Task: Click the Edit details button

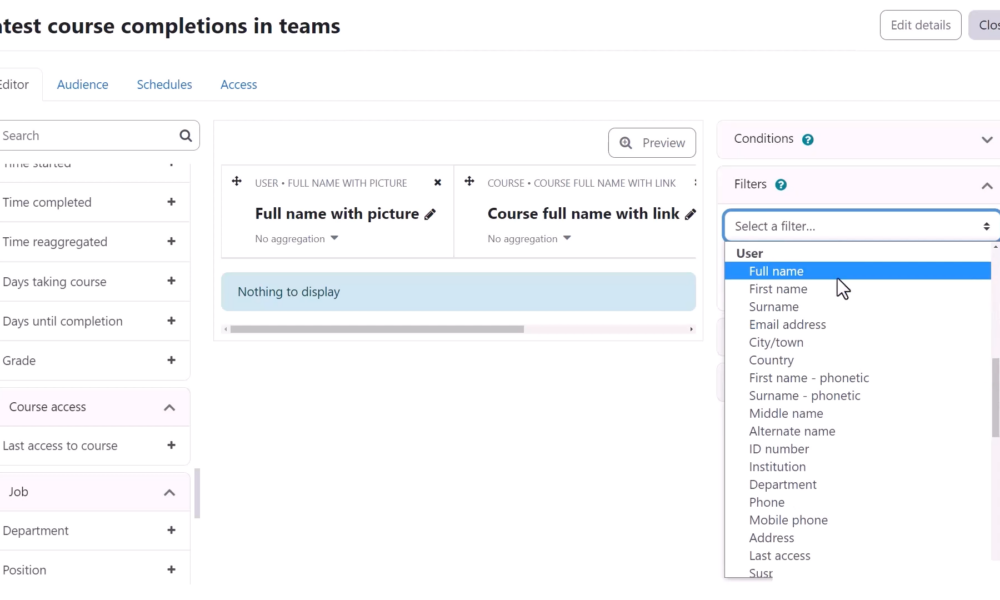Action: click(919, 25)
